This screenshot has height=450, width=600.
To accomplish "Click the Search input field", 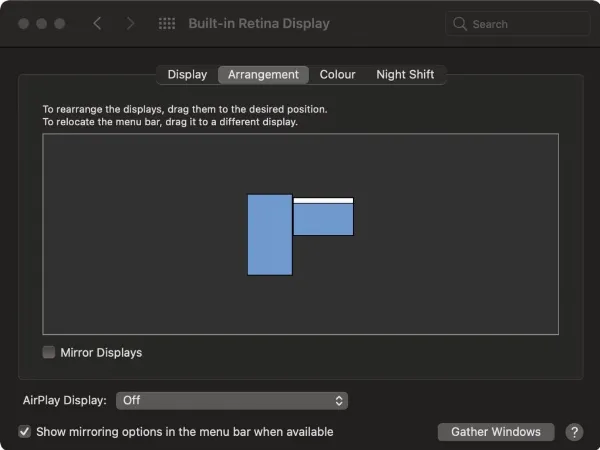I will click(x=518, y=24).
